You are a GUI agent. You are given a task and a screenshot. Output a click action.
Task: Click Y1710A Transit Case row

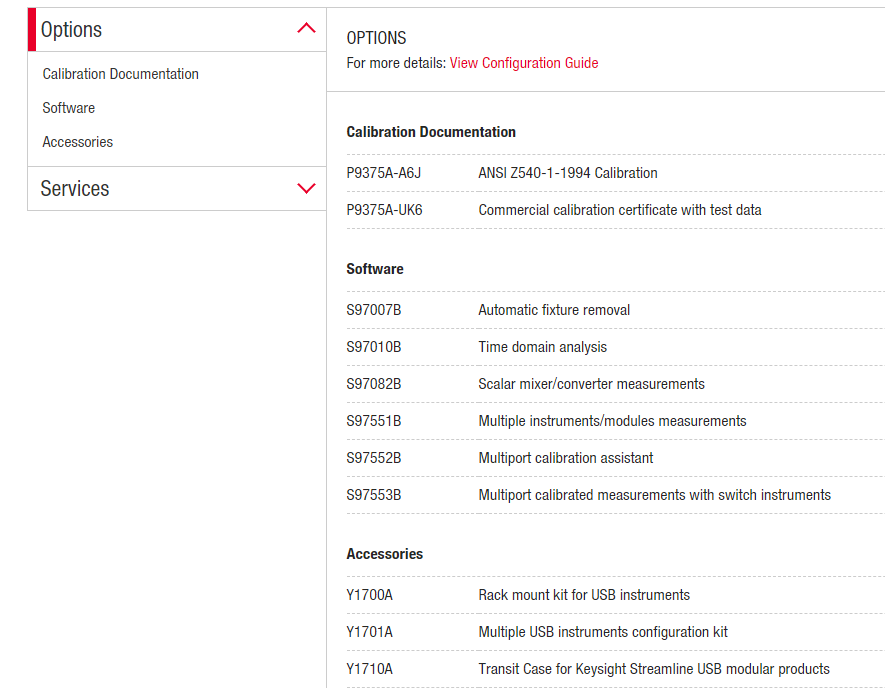[615, 669]
